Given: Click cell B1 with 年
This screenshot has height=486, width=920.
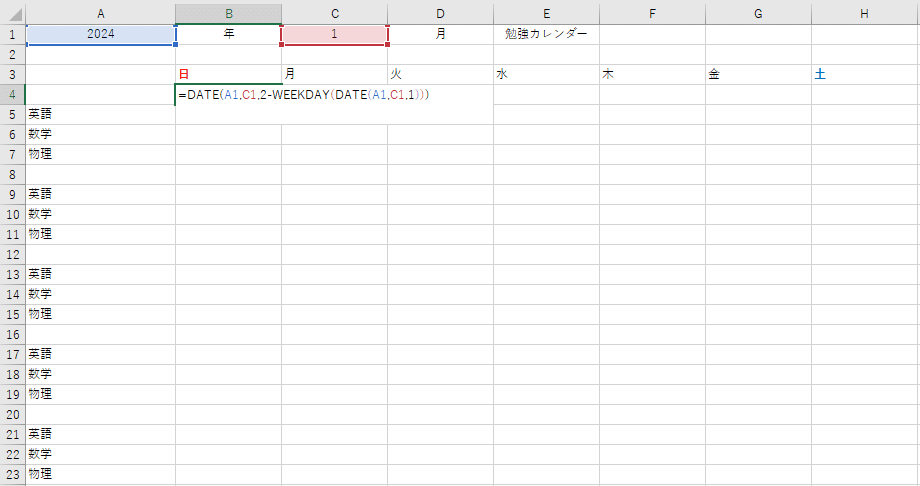Looking at the screenshot, I should click(229, 34).
